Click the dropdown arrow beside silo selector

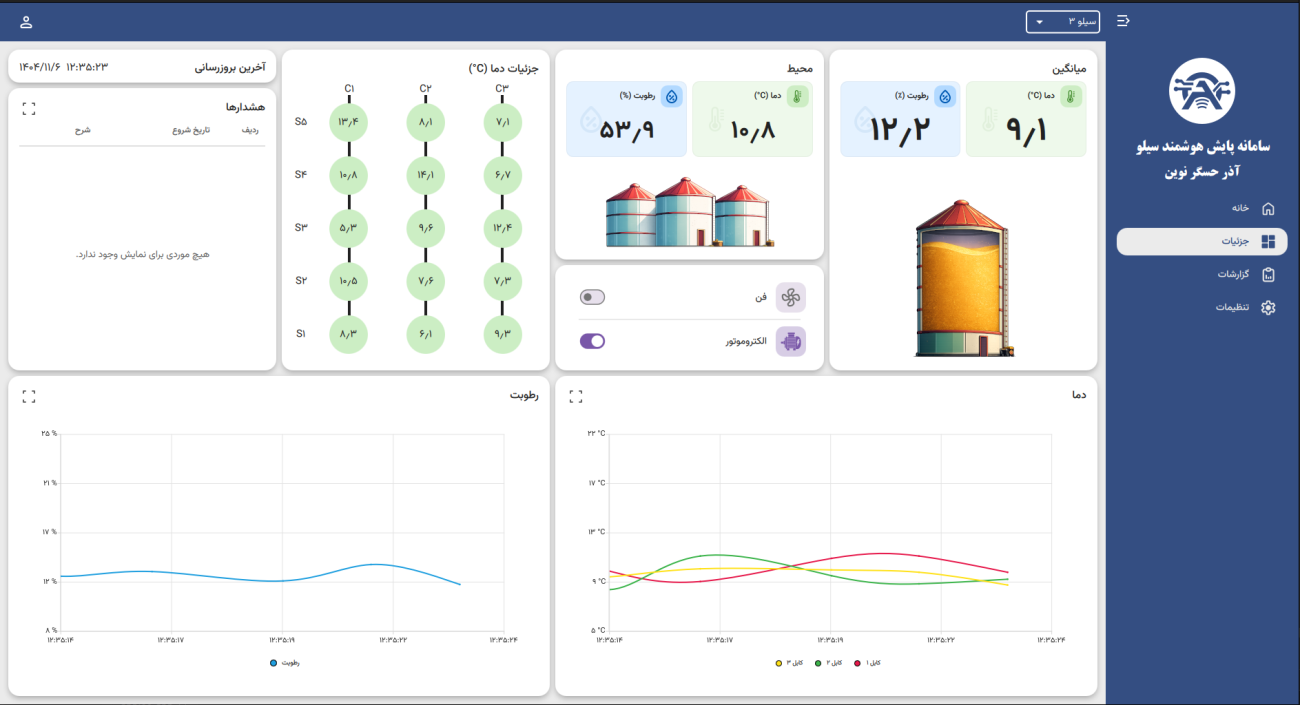click(x=1039, y=22)
